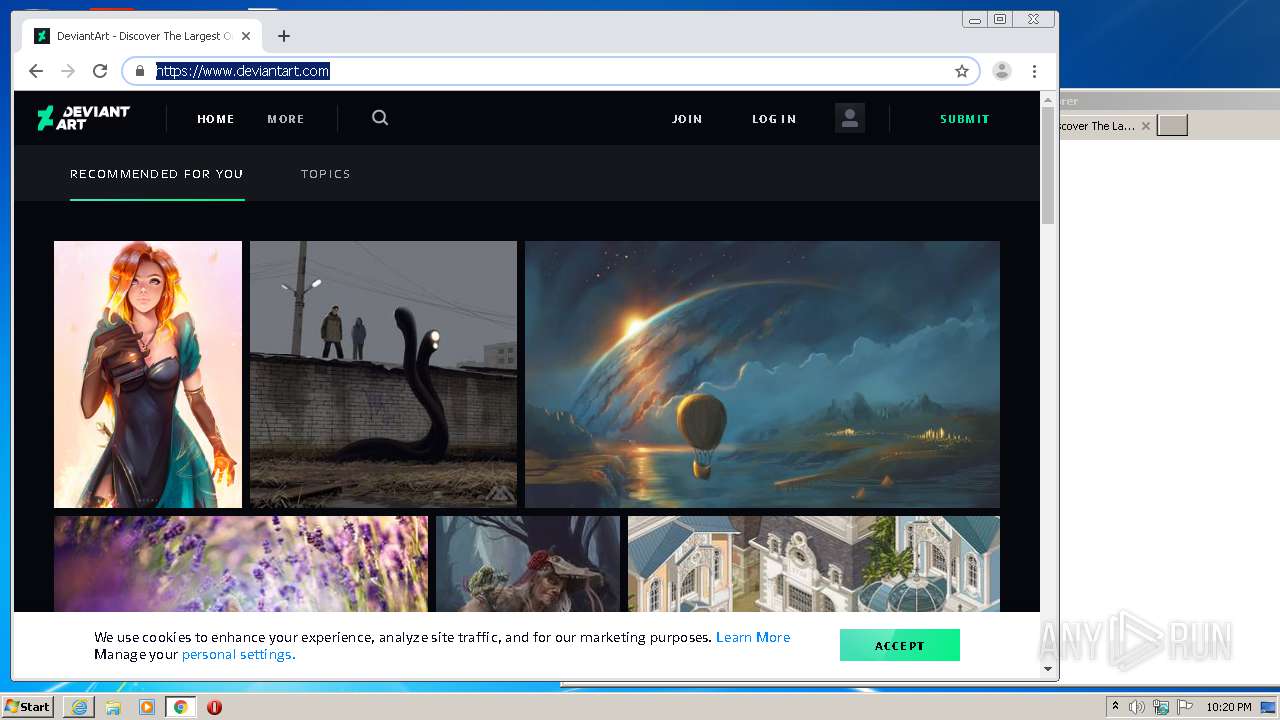The height and width of the screenshot is (720, 1280).
Task: Click the green SUBMIT button
Action: click(x=964, y=119)
